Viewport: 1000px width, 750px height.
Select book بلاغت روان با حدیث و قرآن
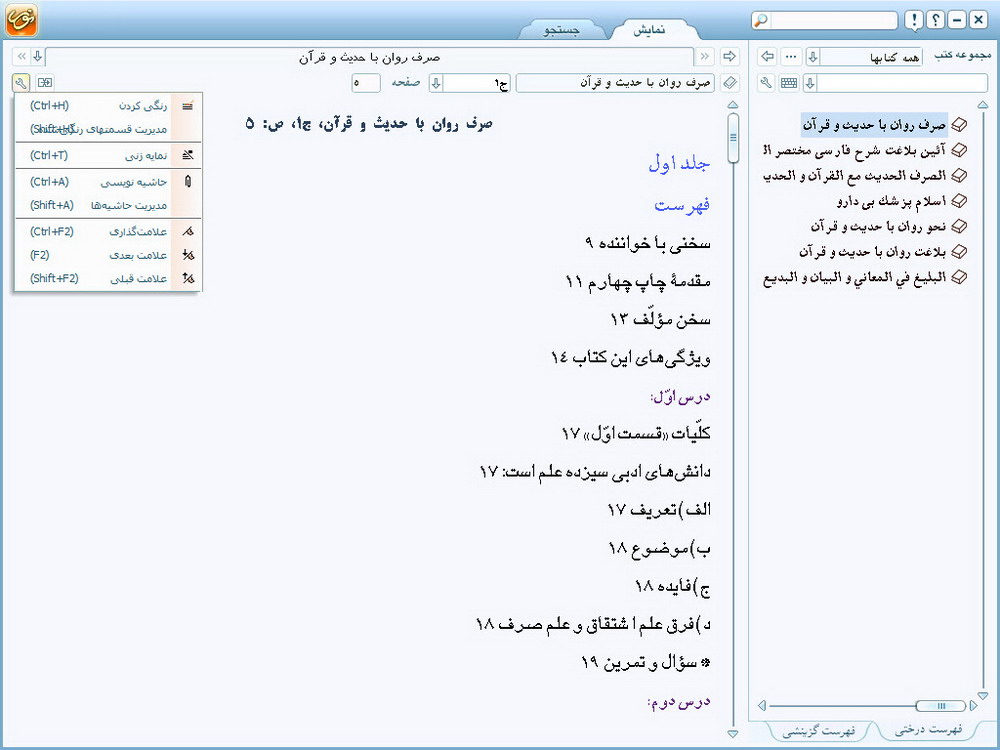click(x=872, y=253)
